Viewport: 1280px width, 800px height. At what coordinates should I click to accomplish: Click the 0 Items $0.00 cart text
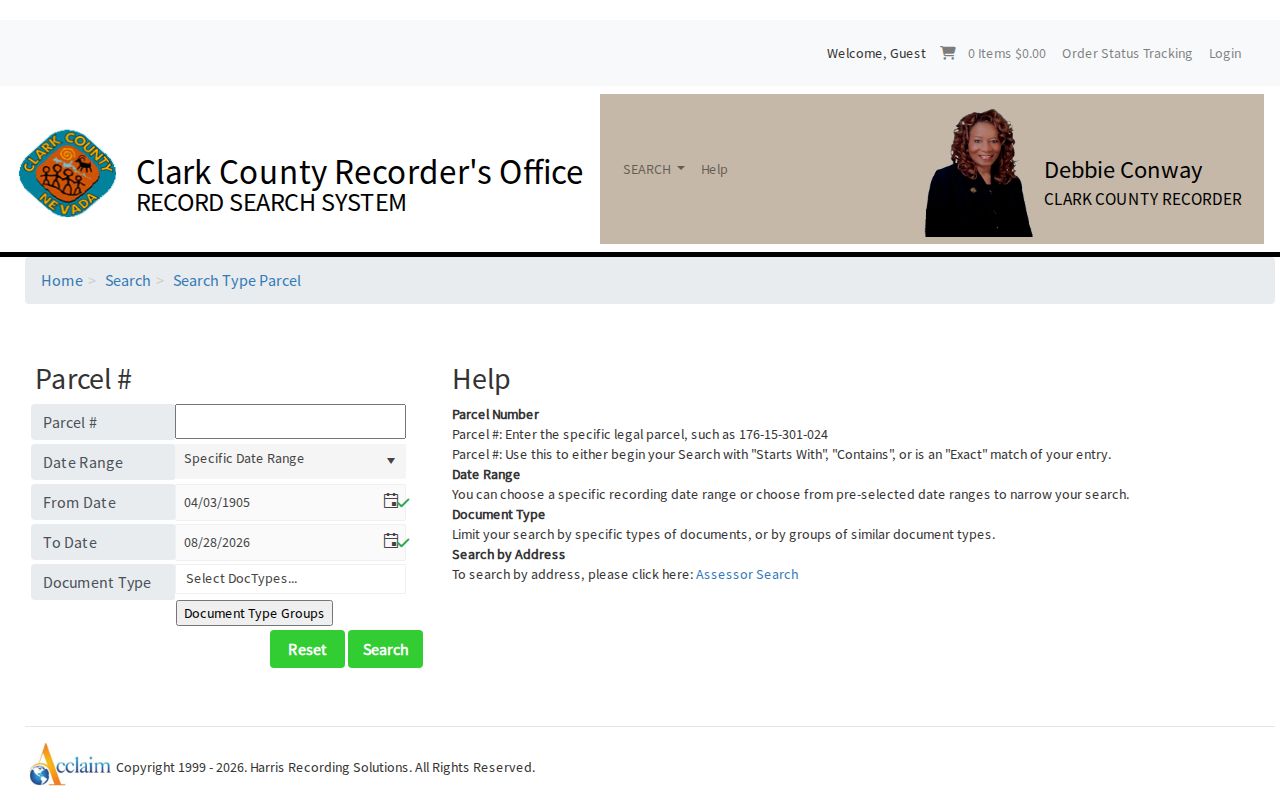[x=1007, y=53]
